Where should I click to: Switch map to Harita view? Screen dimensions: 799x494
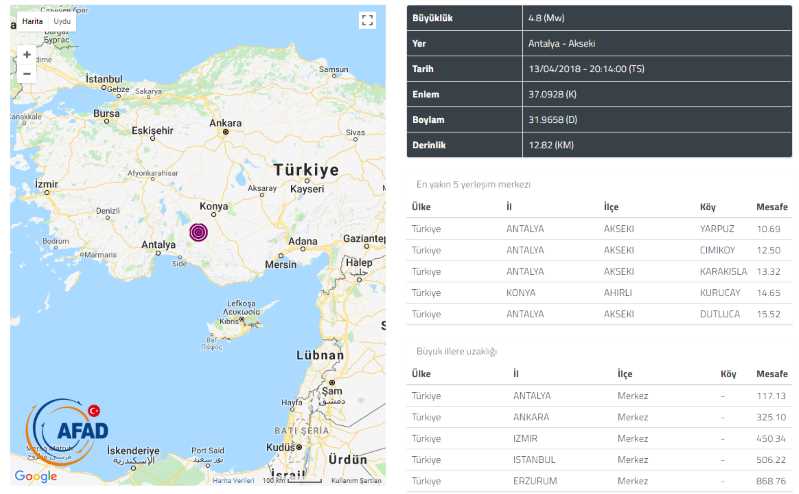click(32, 20)
